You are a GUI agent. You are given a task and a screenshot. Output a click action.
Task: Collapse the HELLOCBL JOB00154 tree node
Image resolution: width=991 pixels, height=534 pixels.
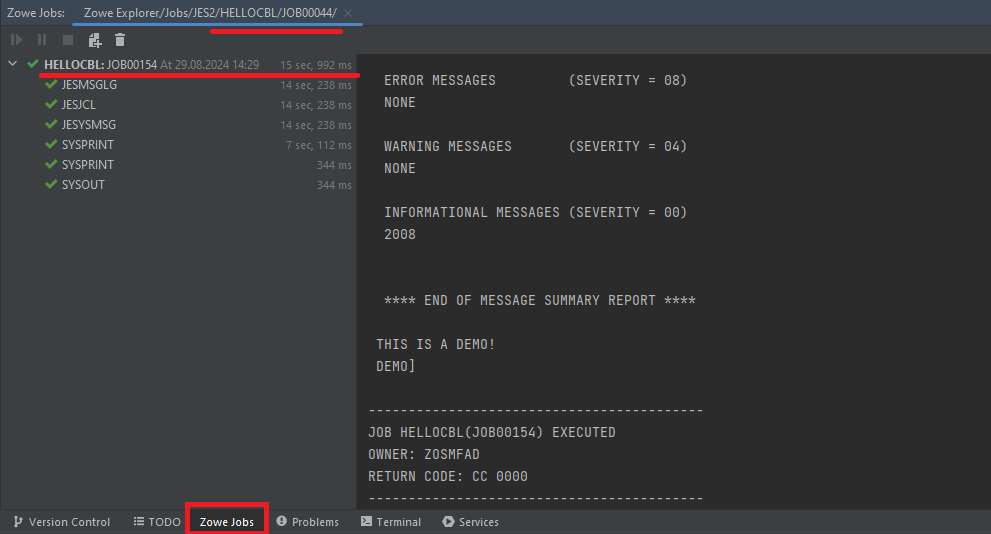click(13, 65)
